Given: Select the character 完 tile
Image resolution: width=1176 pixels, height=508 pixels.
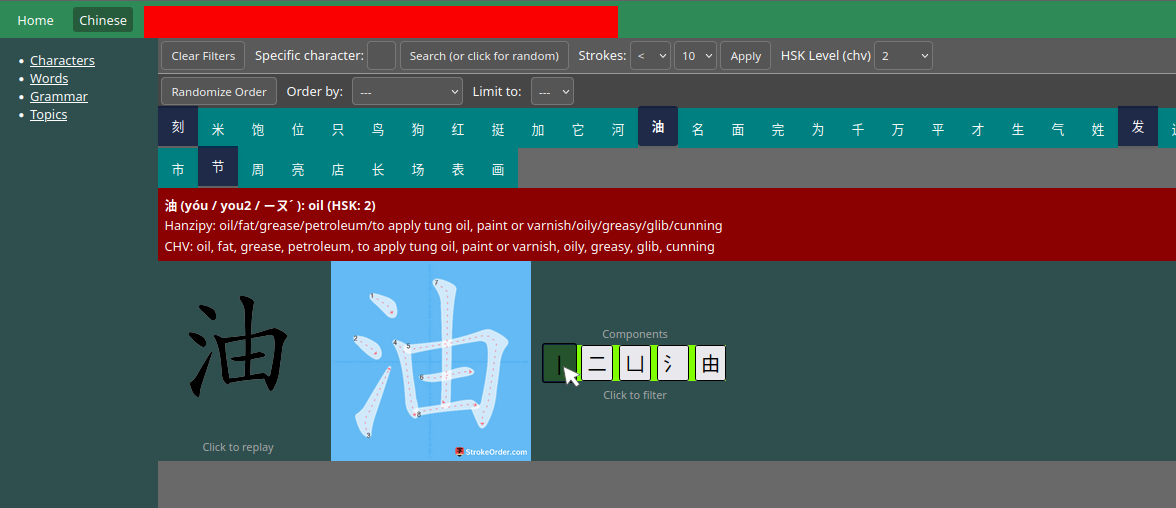Looking at the screenshot, I should click(x=778, y=130).
